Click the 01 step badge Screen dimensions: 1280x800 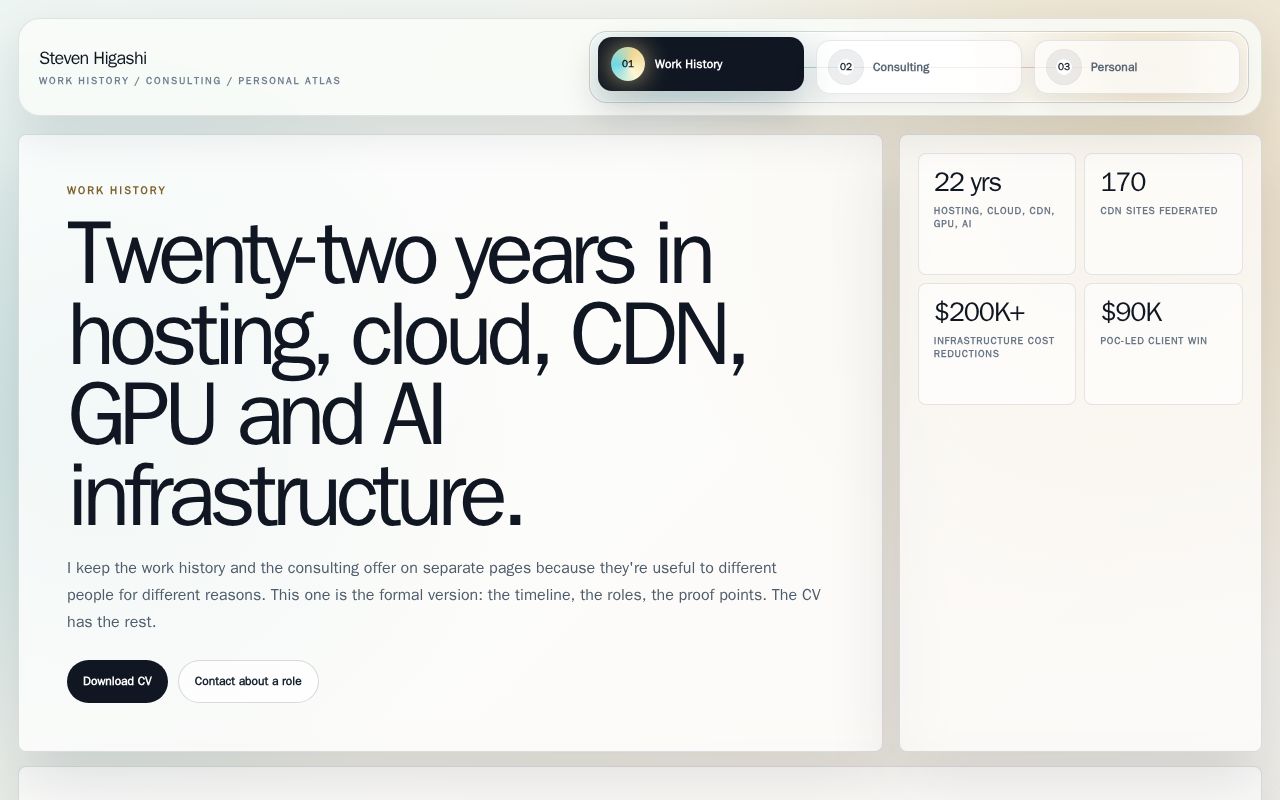tap(628, 64)
